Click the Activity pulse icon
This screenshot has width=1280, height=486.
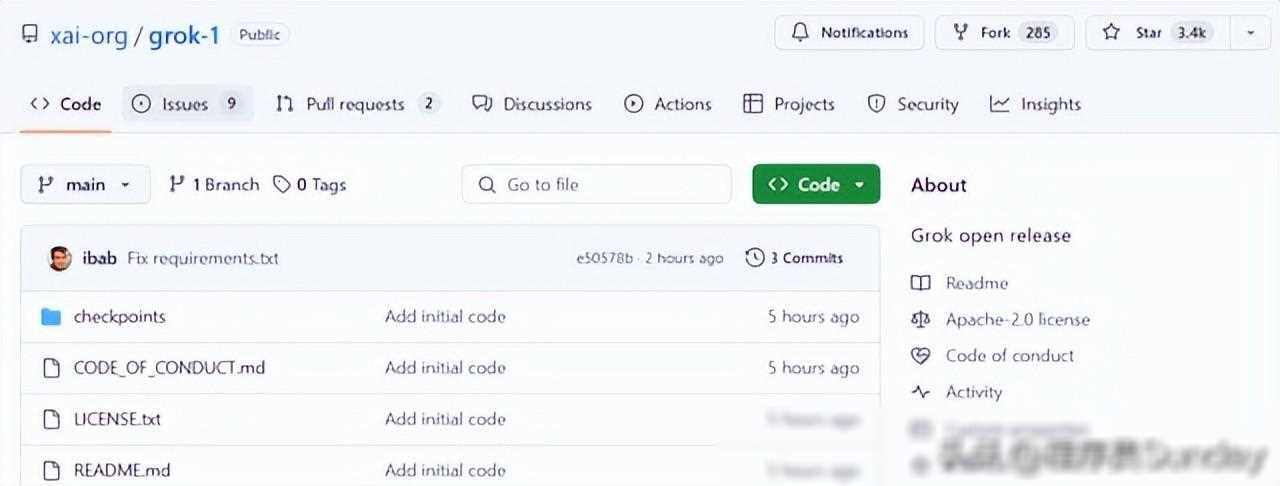(920, 392)
